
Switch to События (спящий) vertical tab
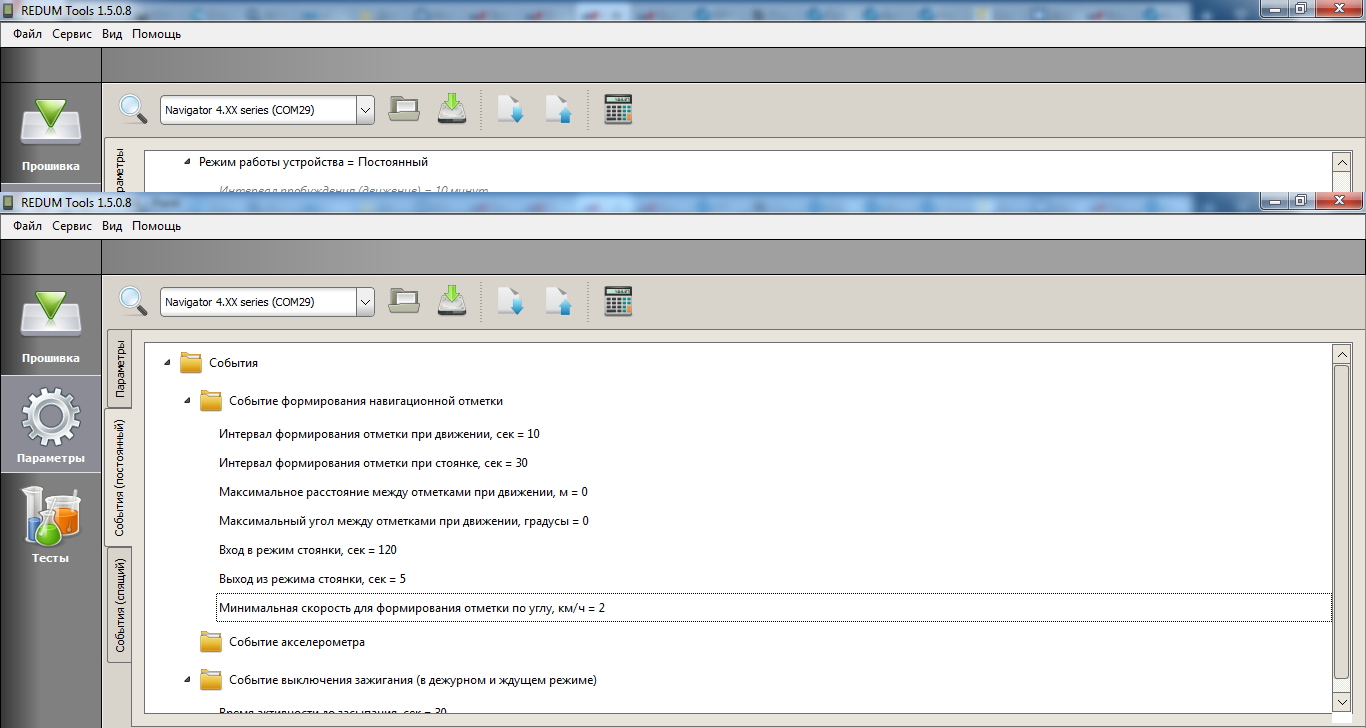(119, 605)
